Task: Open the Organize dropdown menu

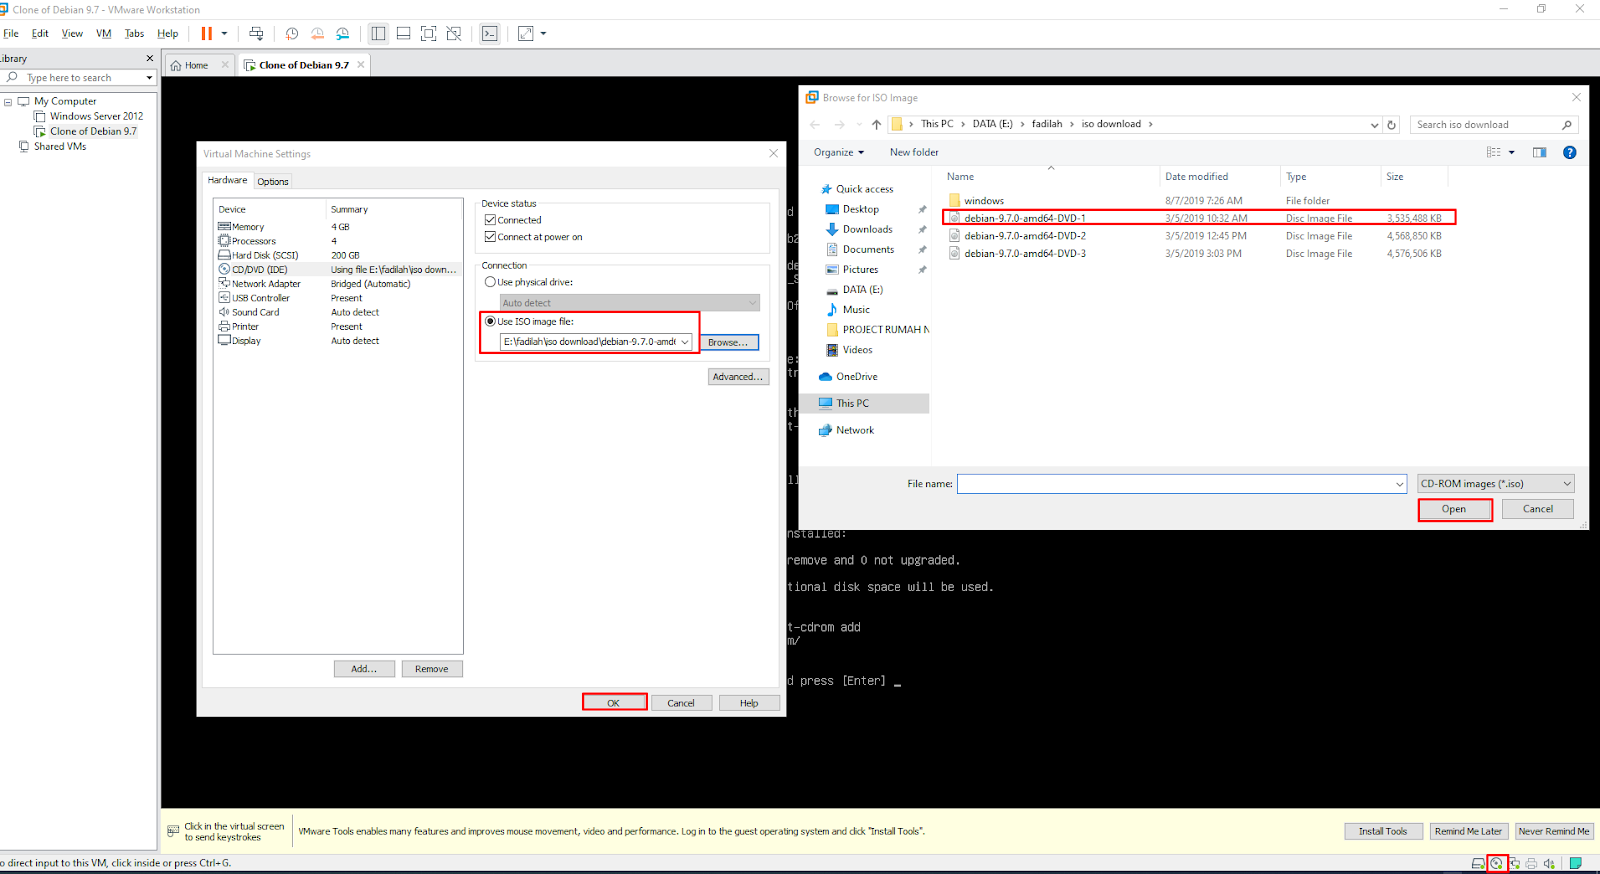Action: [x=838, y=152]
